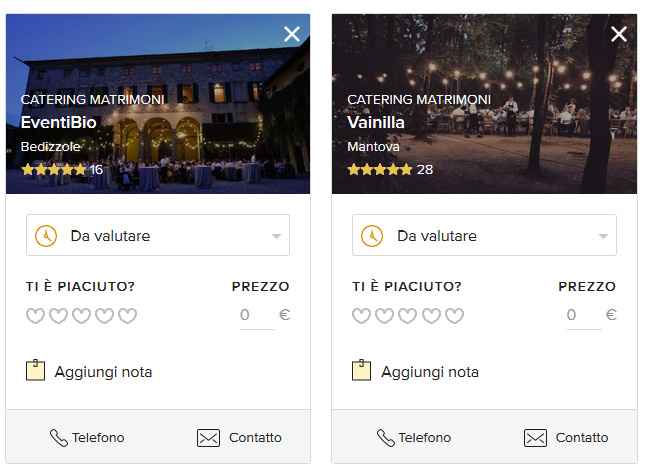
Task: Click the clock status icon on Vainilla
Action: pyautogui.click(x=372, y=236)
